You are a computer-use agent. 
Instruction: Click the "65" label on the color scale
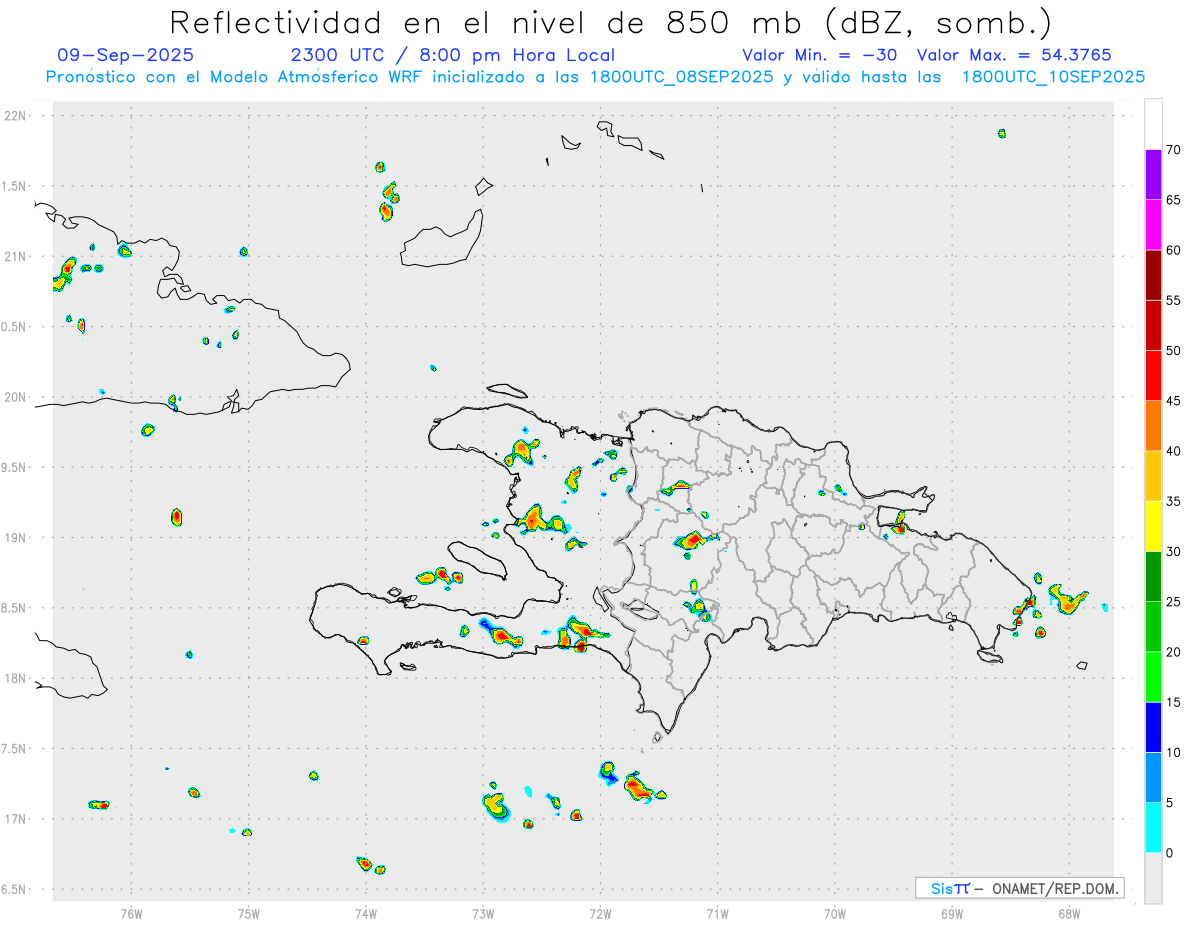[1173, 200]
